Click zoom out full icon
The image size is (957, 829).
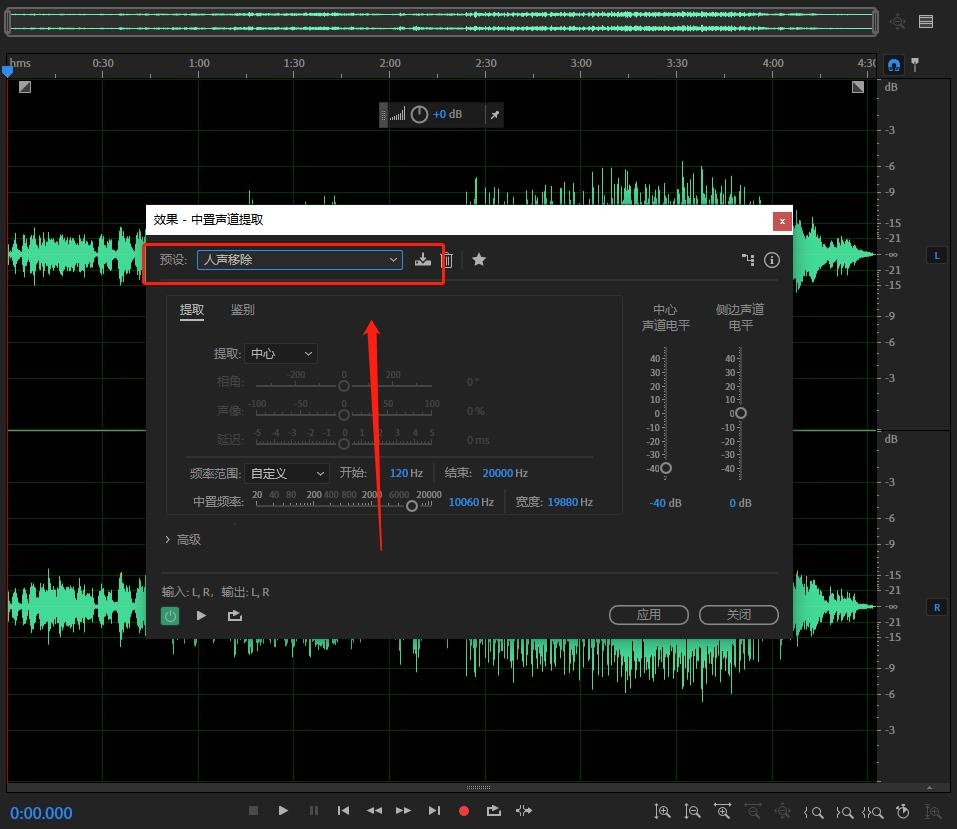782,811
